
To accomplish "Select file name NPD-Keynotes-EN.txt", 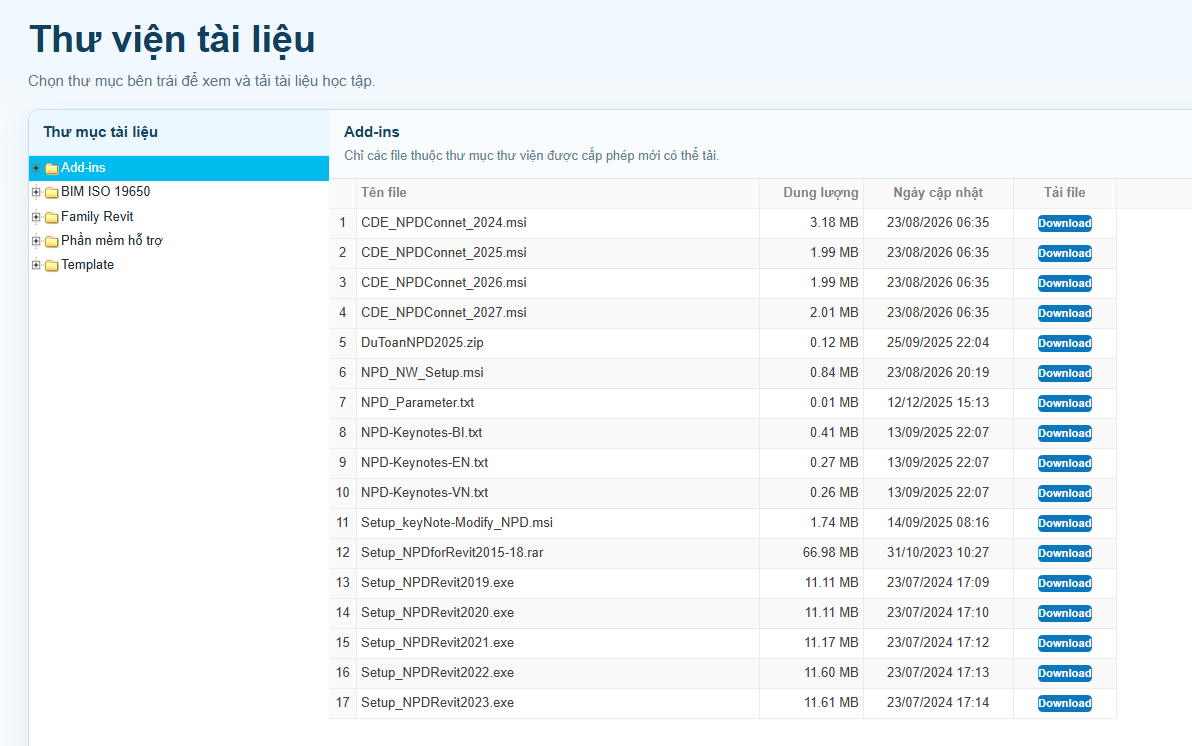I will coord(424,462).
